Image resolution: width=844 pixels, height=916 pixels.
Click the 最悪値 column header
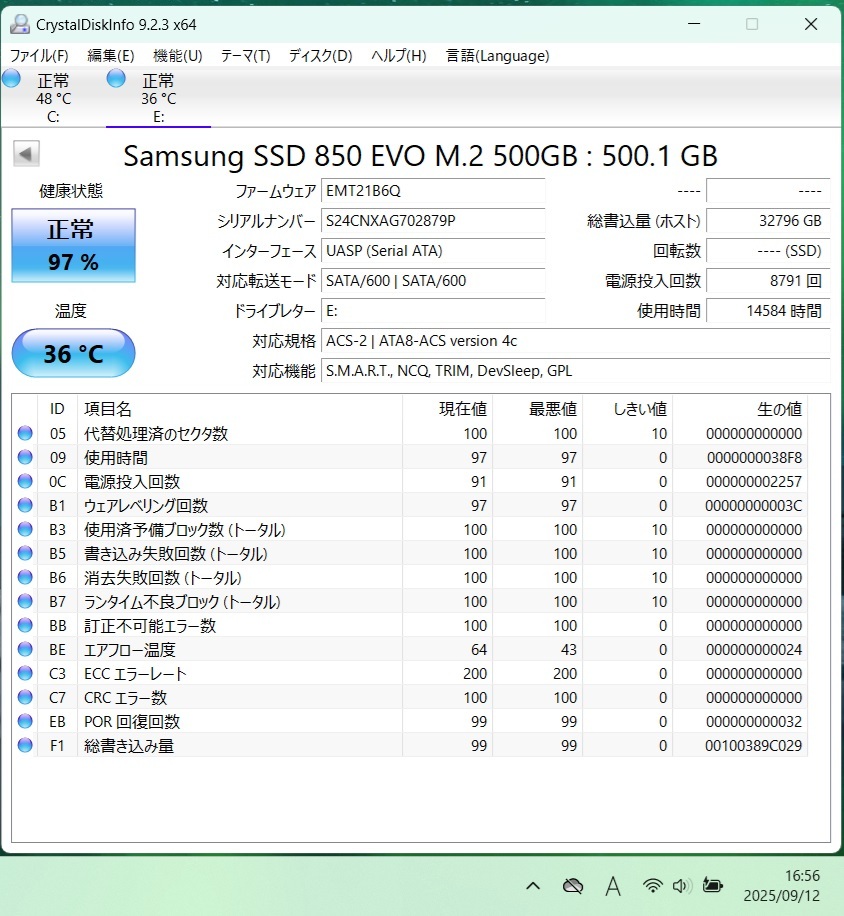coord(537,408)
